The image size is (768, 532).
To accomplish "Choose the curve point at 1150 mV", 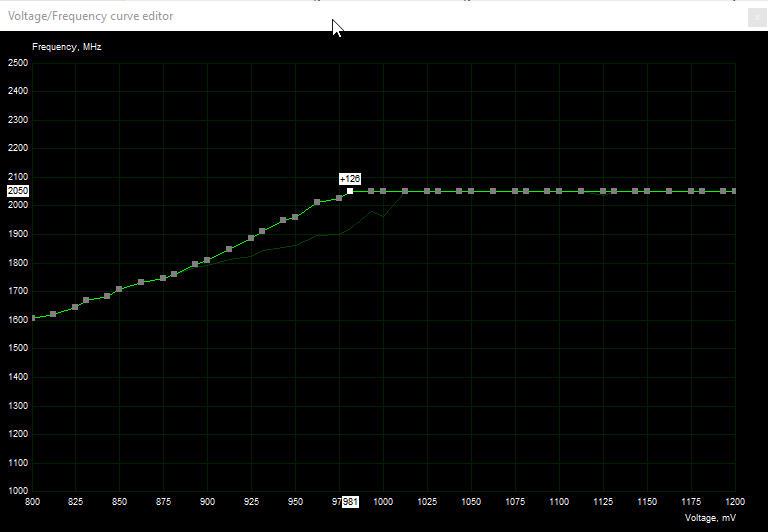I will [x=647, y=191].
